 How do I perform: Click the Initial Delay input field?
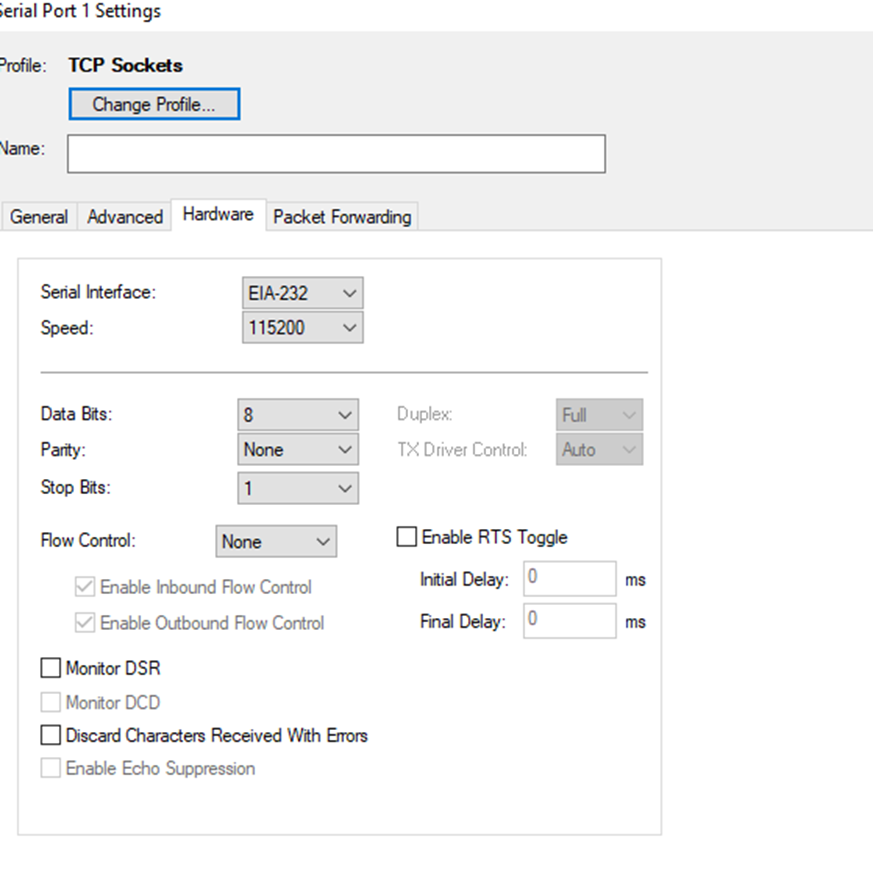point(570,579)
